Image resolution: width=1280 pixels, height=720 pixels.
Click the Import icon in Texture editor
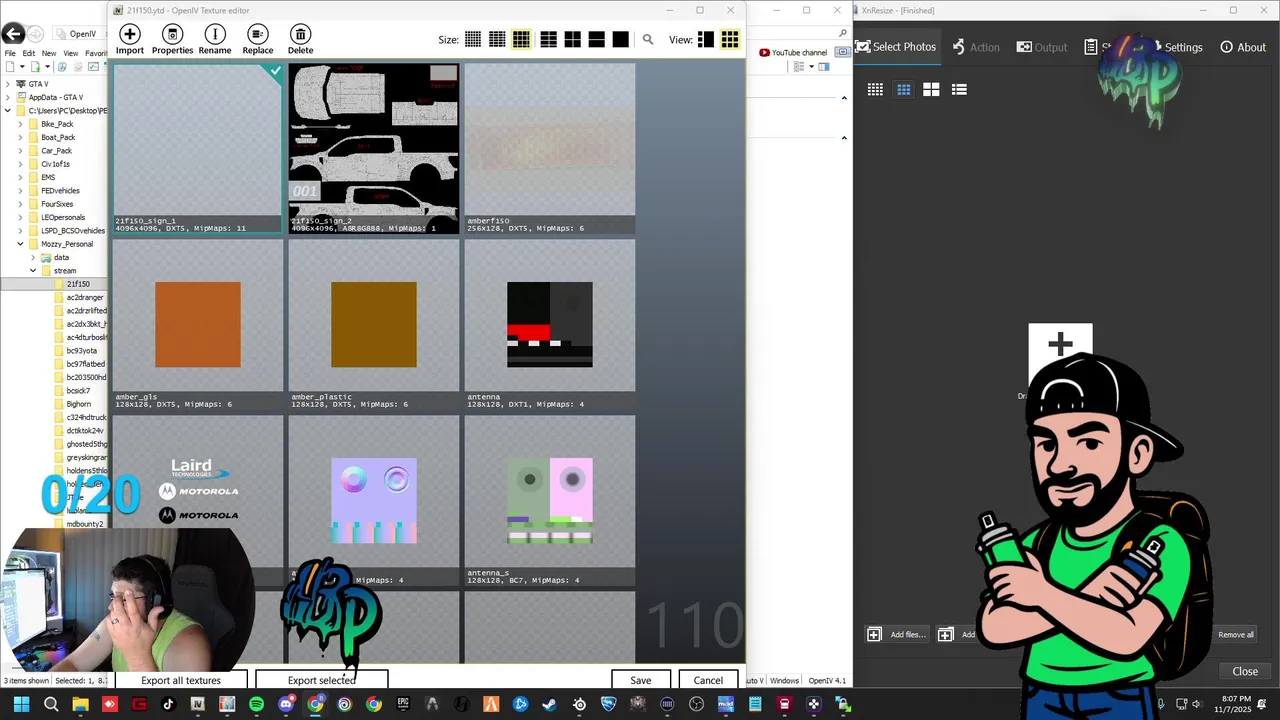pyautogui.click(x=129, y=35)
